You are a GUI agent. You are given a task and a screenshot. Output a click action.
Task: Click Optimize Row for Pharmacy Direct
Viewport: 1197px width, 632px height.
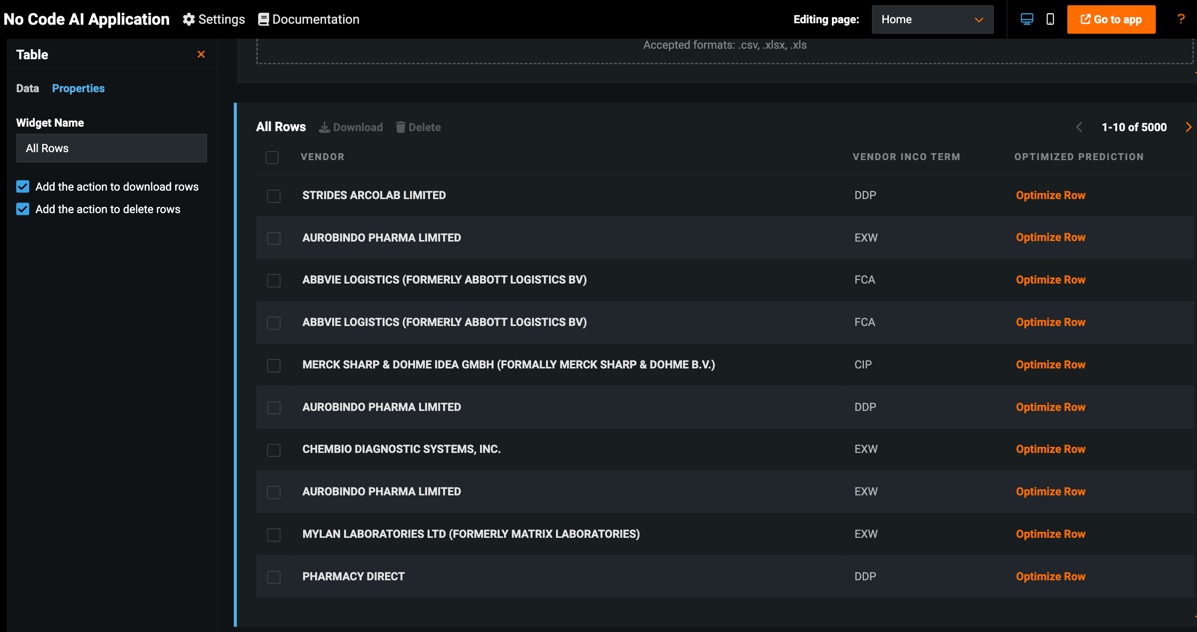point(1050,577)
